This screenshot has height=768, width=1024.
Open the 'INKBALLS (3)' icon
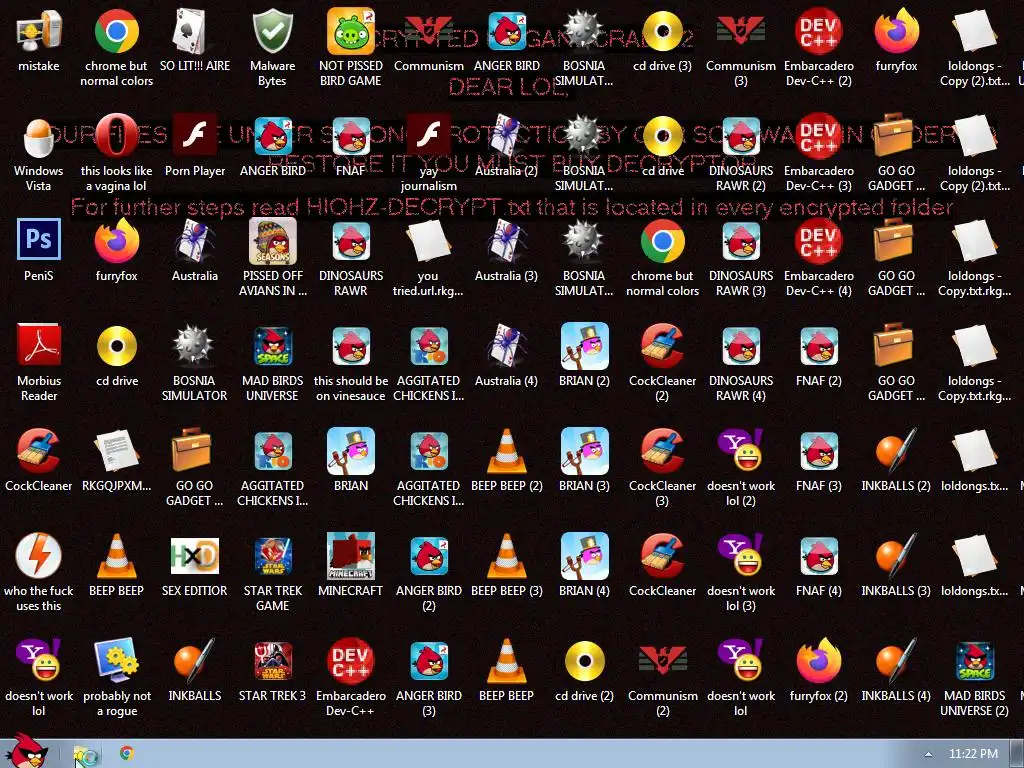click(x=896, y=555)
